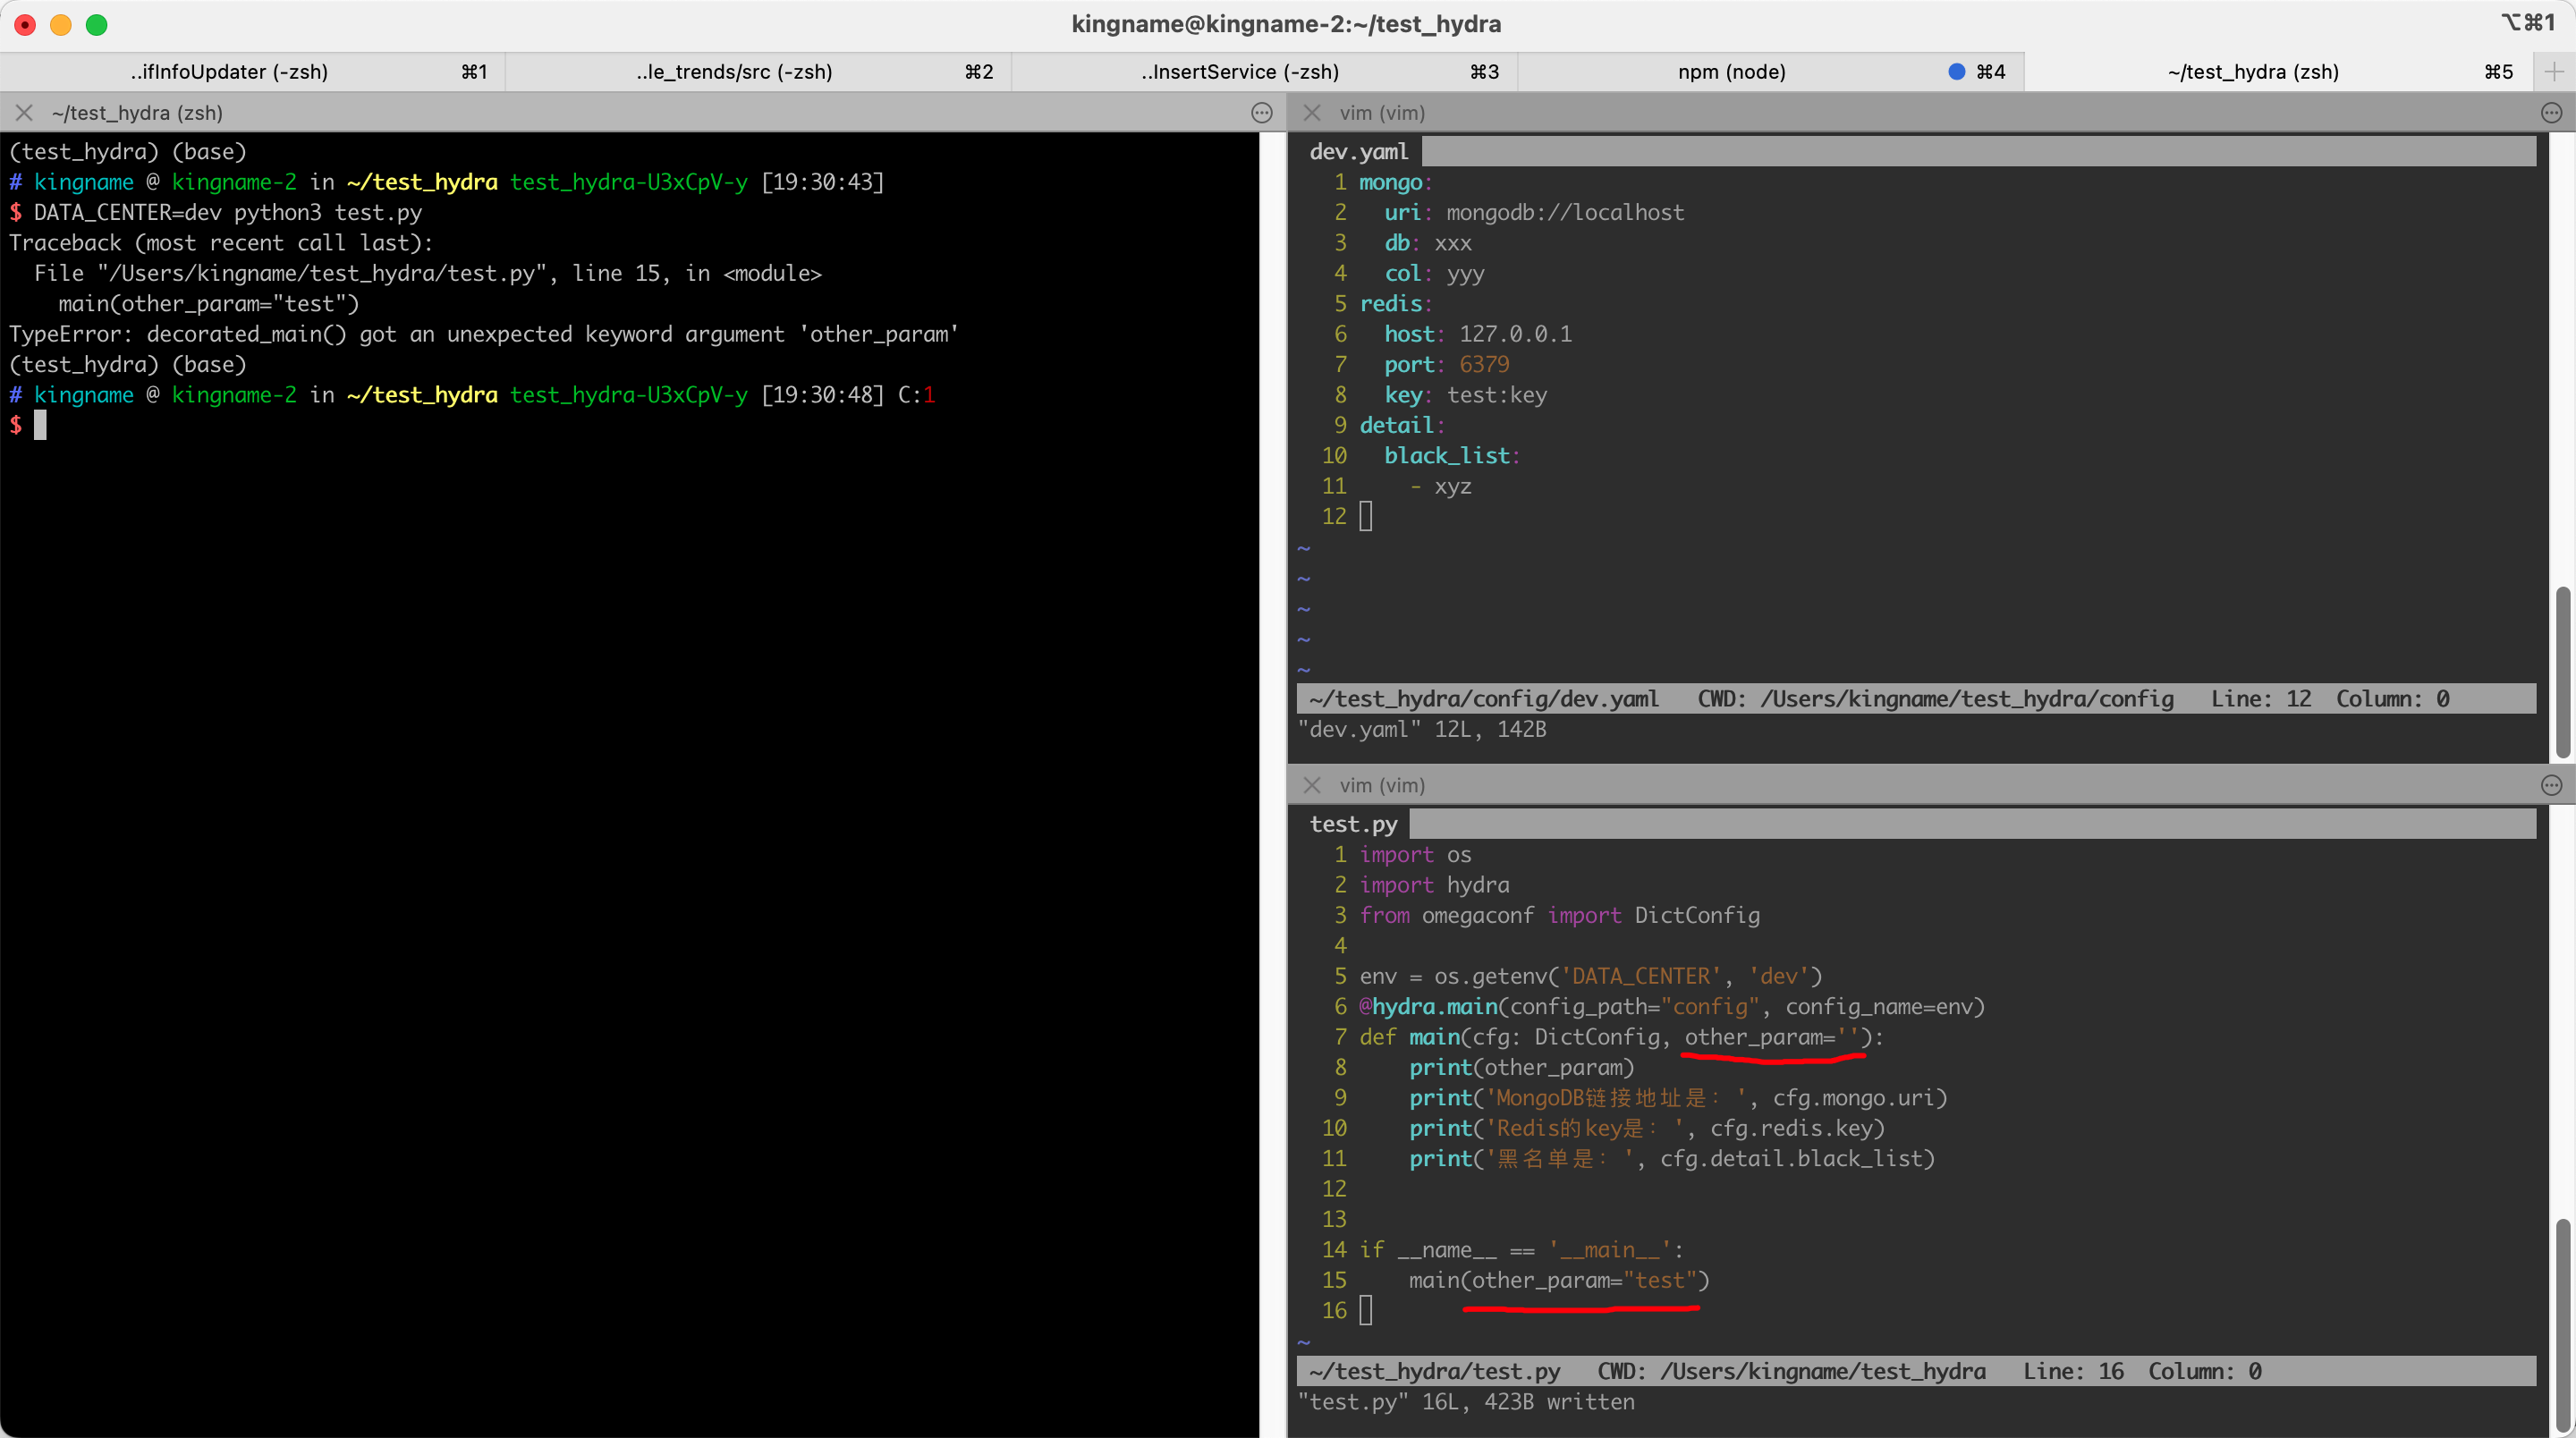Click the shell prompt cursor in the terminal
The image size is (2576, 1438).
coord(40,426)
